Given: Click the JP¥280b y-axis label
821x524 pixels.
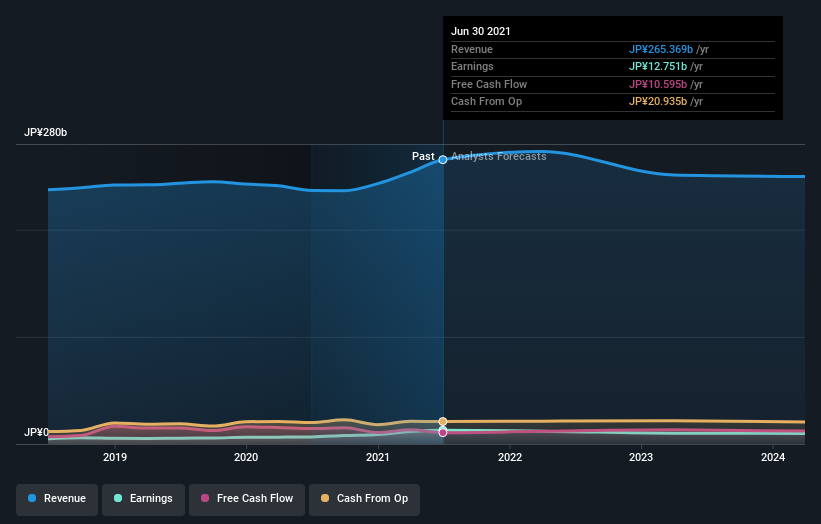Looking at the screenshot, I should coord(46,132).
